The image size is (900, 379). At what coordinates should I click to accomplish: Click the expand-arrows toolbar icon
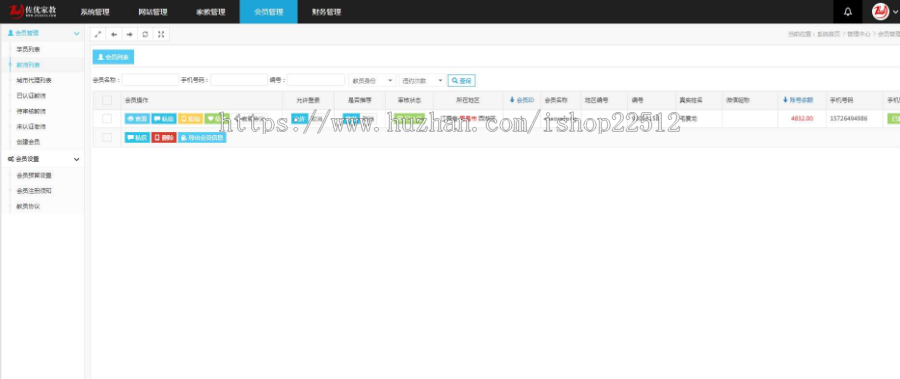[98, 34]
